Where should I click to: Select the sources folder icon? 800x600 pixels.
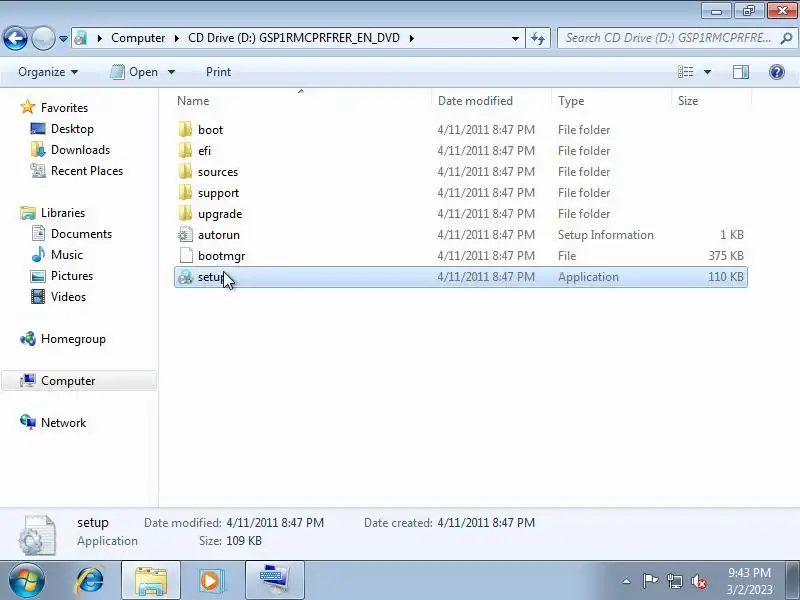[x=186, y=171]
